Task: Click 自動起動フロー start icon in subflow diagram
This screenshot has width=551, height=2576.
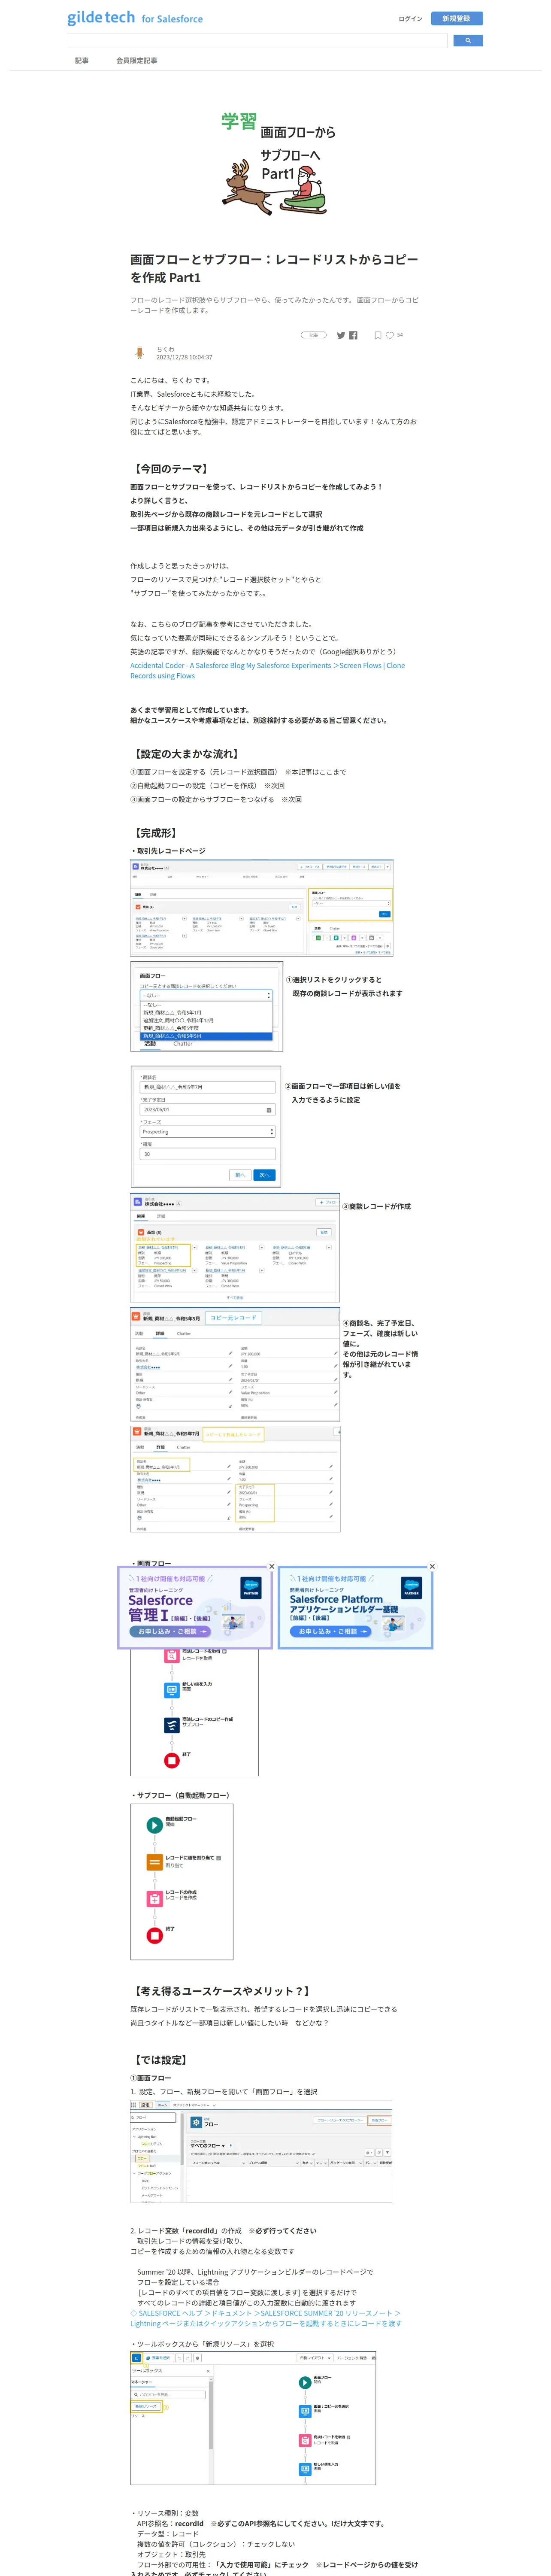Action: click(x=154, y=1825)
